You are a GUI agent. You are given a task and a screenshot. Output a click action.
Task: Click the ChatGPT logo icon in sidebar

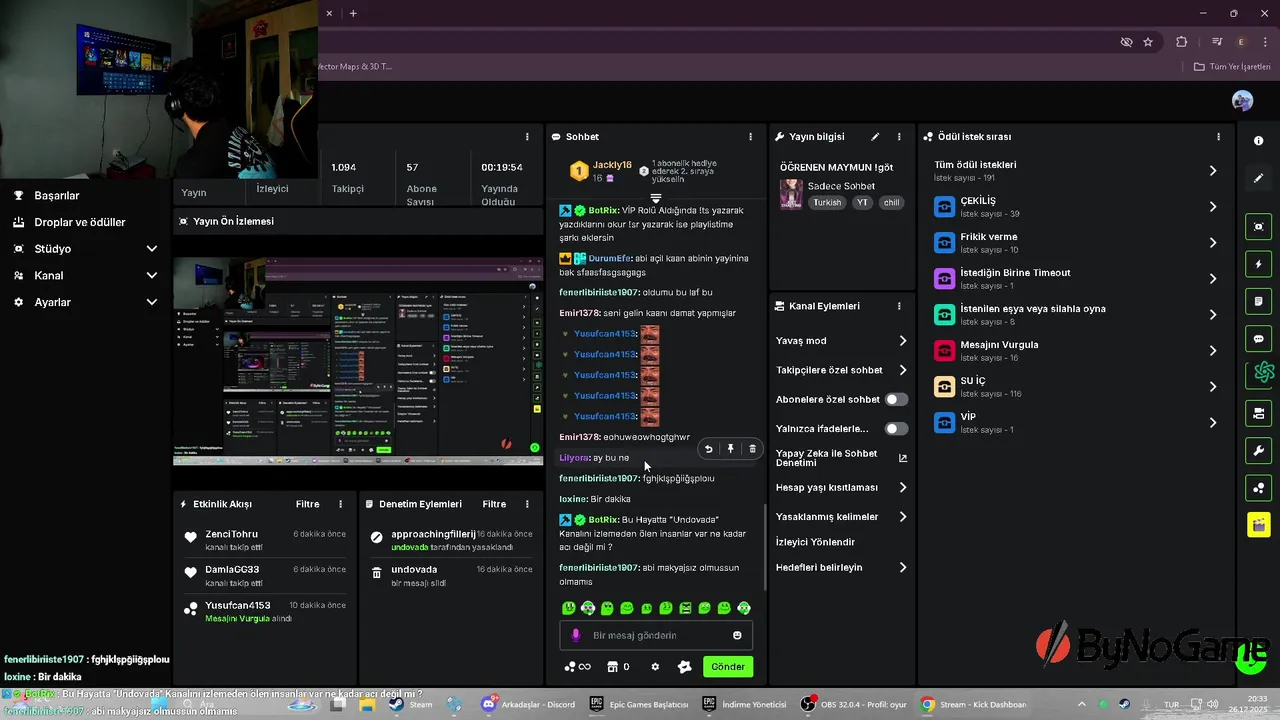[x=1264, y=373]
